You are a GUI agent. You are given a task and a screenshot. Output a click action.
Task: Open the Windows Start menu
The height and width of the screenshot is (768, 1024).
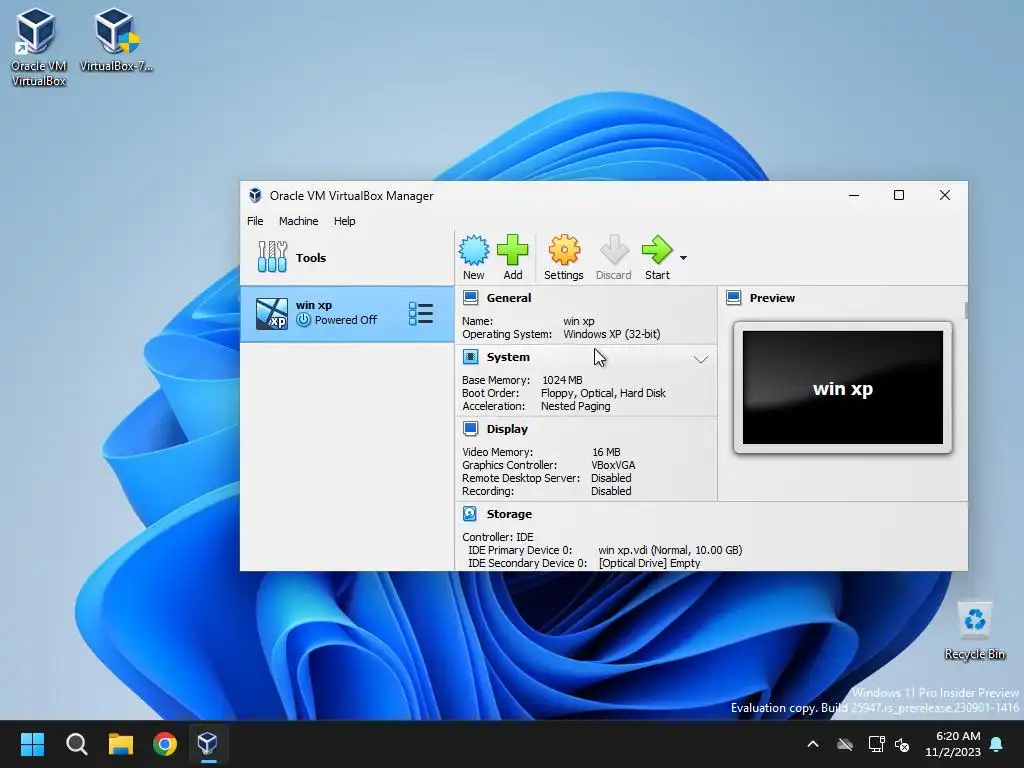(32, 744)
